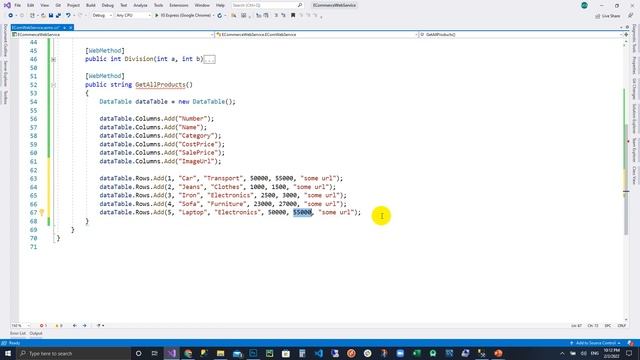Screen dimensions: 640x360
Task: Open the run target dropdown arrow
Action: pyautogui.click(x=213, y=16)
